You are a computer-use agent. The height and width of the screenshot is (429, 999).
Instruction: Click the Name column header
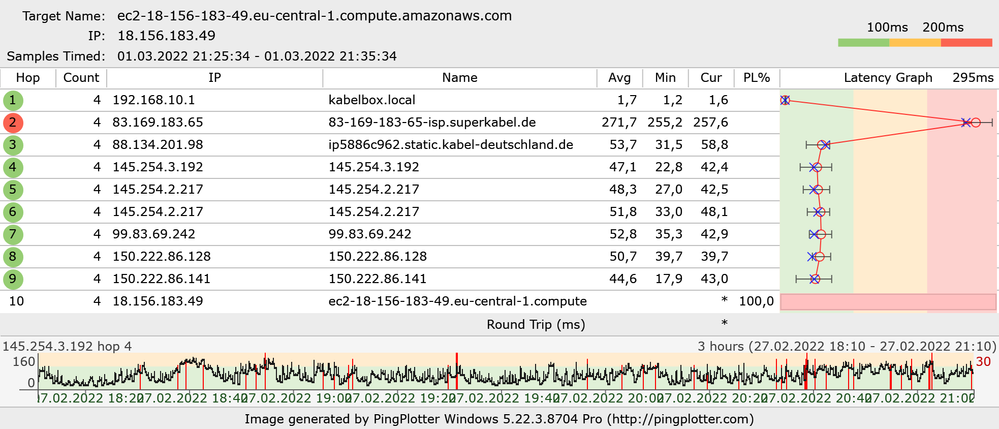[460, 78]
